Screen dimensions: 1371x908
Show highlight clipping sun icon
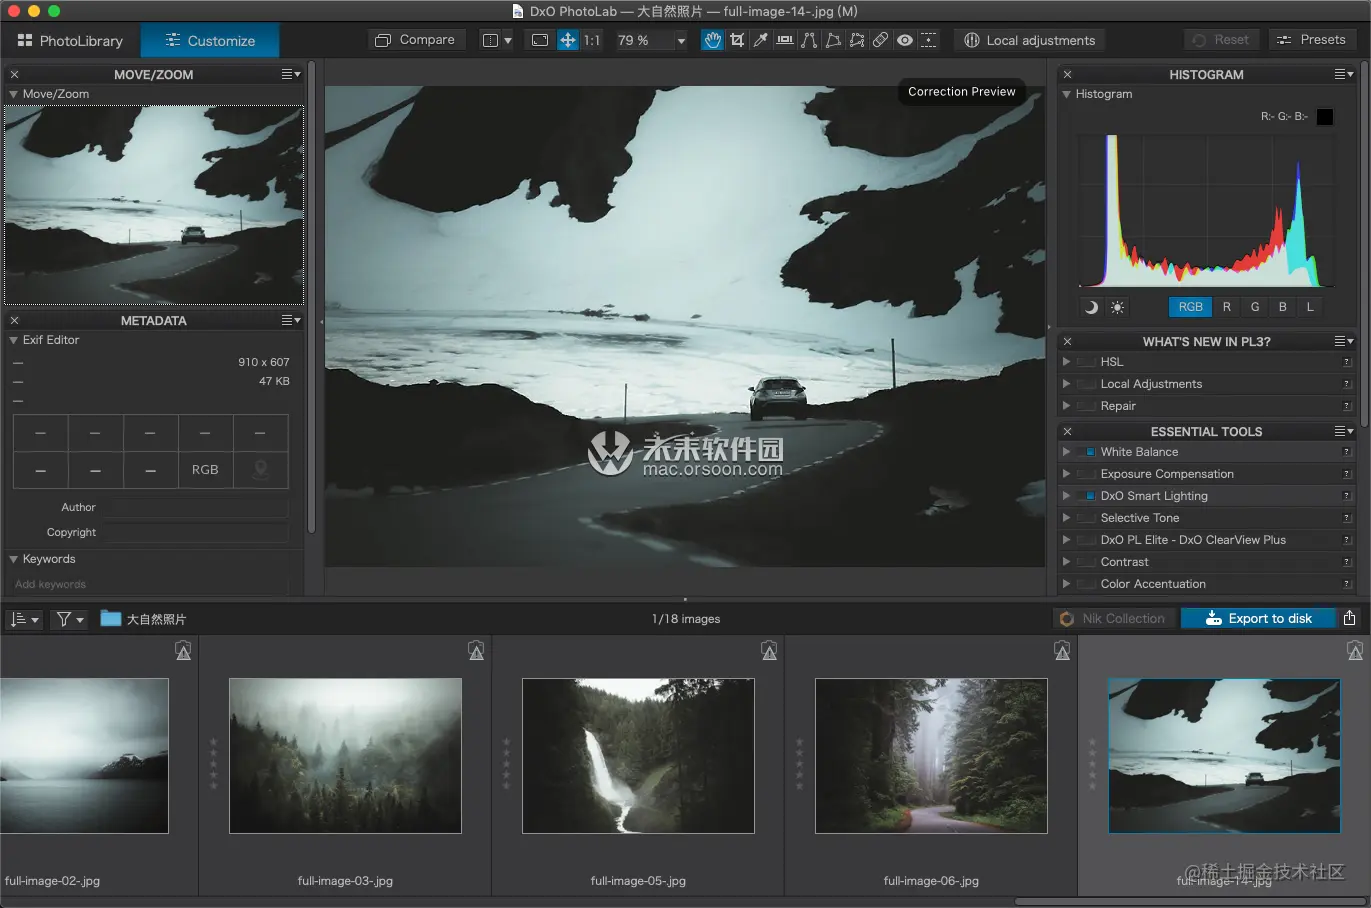point(1117,307)
